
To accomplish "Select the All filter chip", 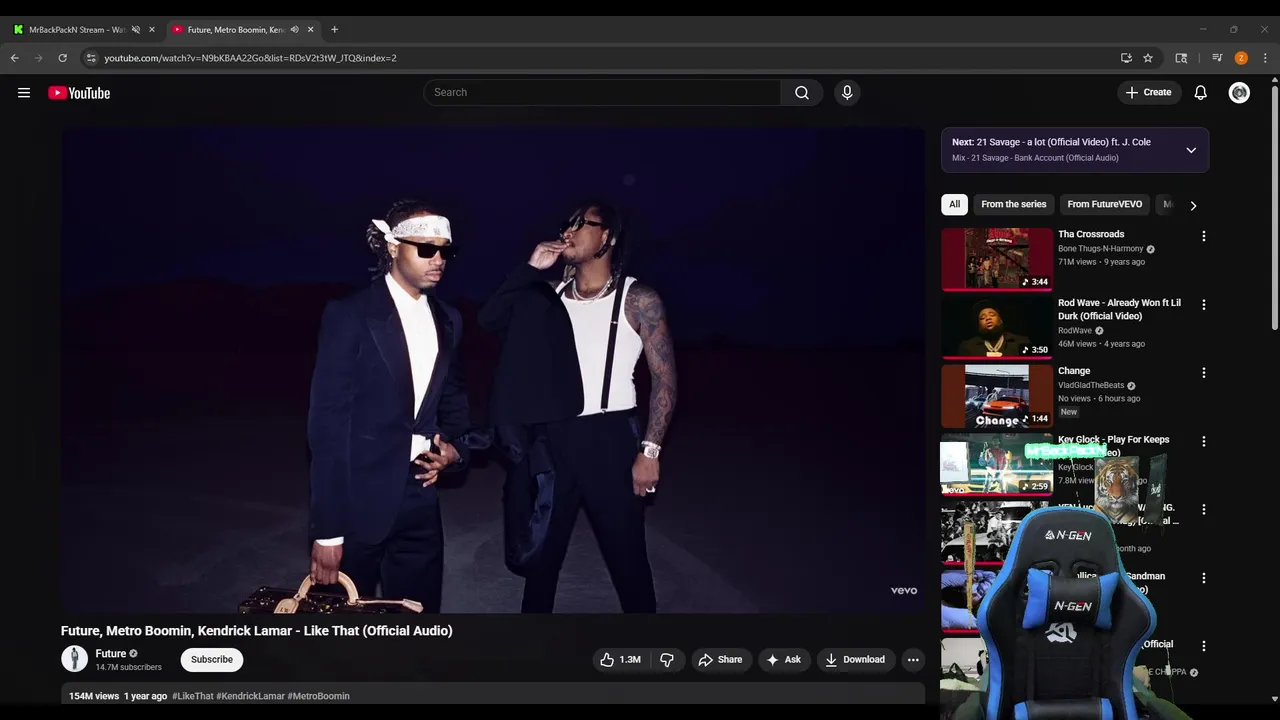I will [954, 204].
